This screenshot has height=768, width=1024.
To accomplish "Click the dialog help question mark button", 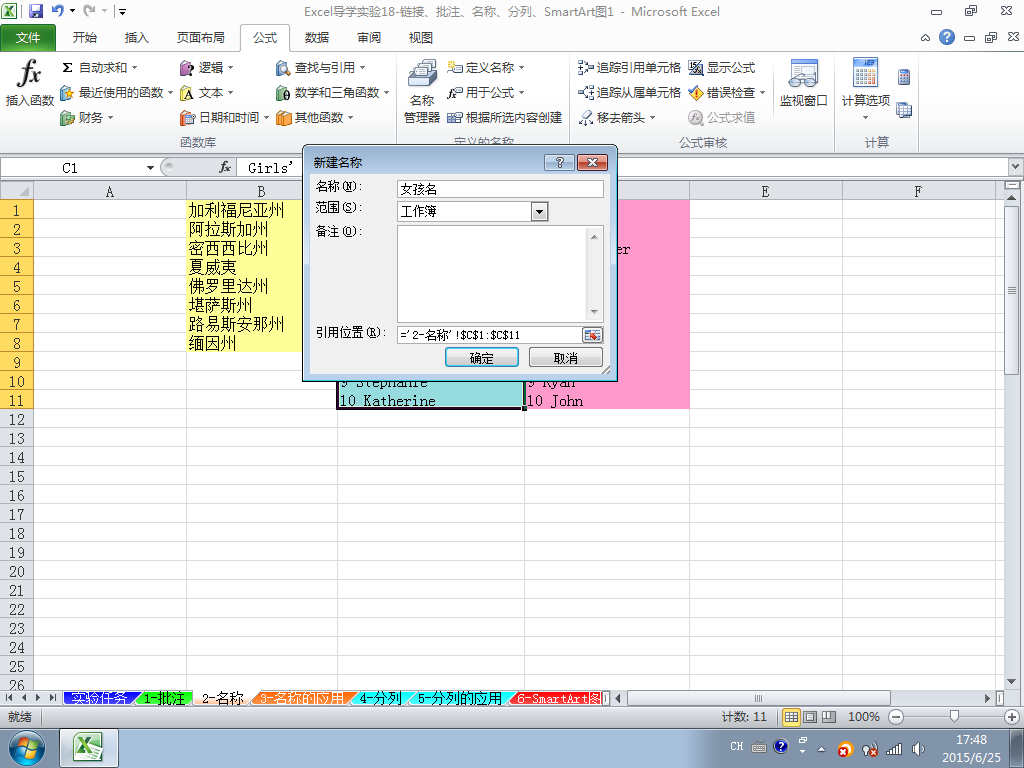I will tap(560, 163).
